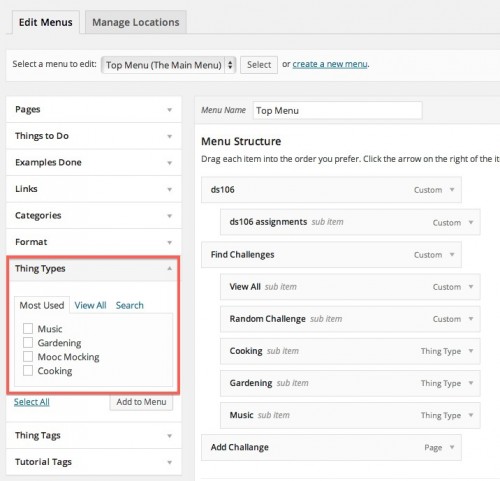Screen dimensions: 500x481
Task: Open Cooking sub item options arrow
Action: point(471,351)
